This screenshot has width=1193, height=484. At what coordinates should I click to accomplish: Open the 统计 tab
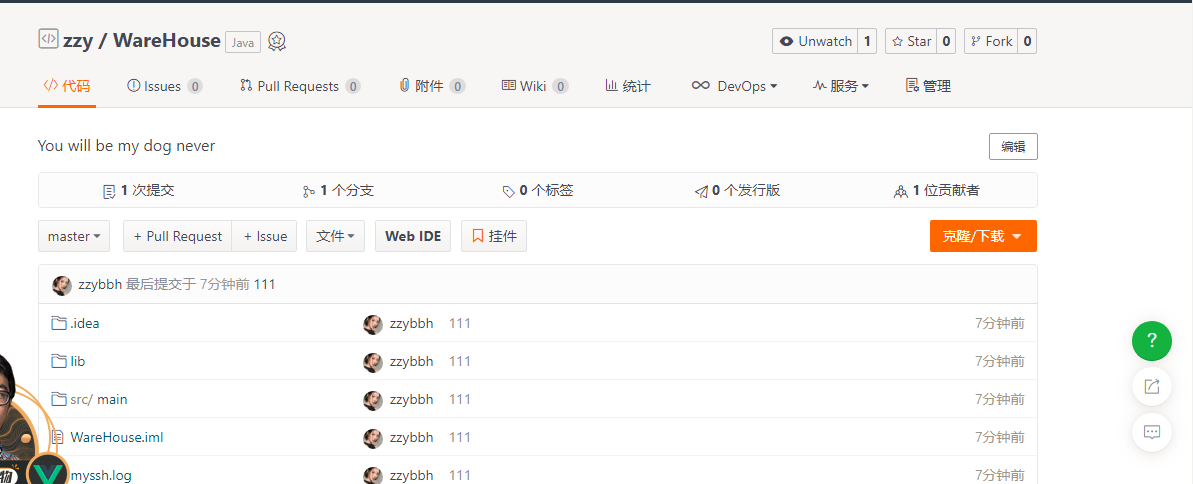click(x=628, y=86)
